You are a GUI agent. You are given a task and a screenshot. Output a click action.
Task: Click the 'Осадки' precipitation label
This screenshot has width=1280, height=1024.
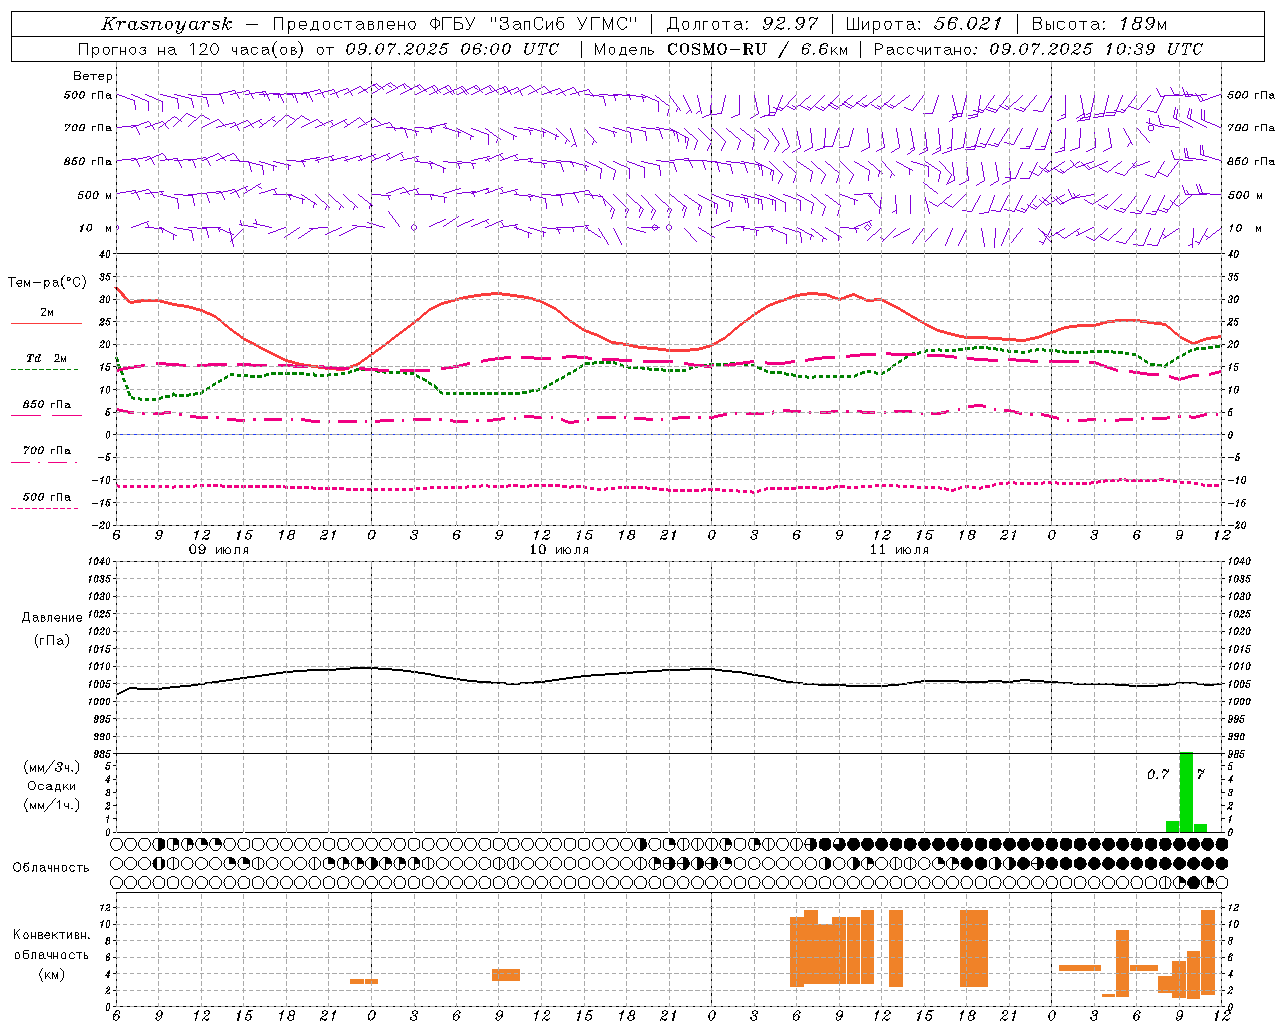(52, 786)
